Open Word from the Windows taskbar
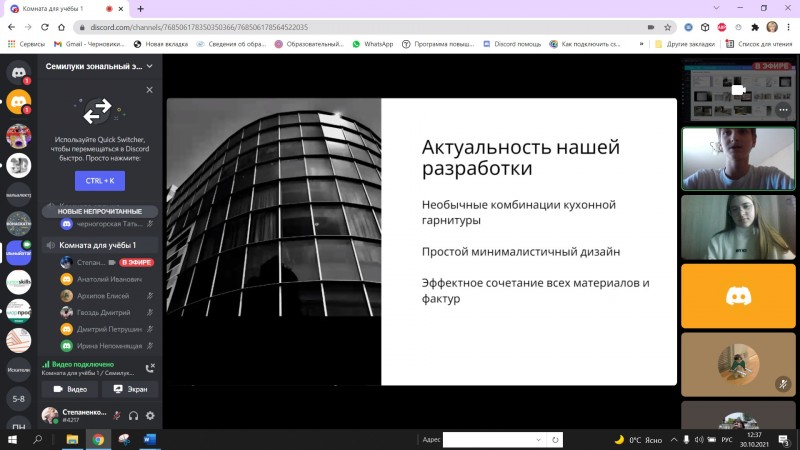The width and height of the screenshot is (800, 450). click(x=150, y=439)
